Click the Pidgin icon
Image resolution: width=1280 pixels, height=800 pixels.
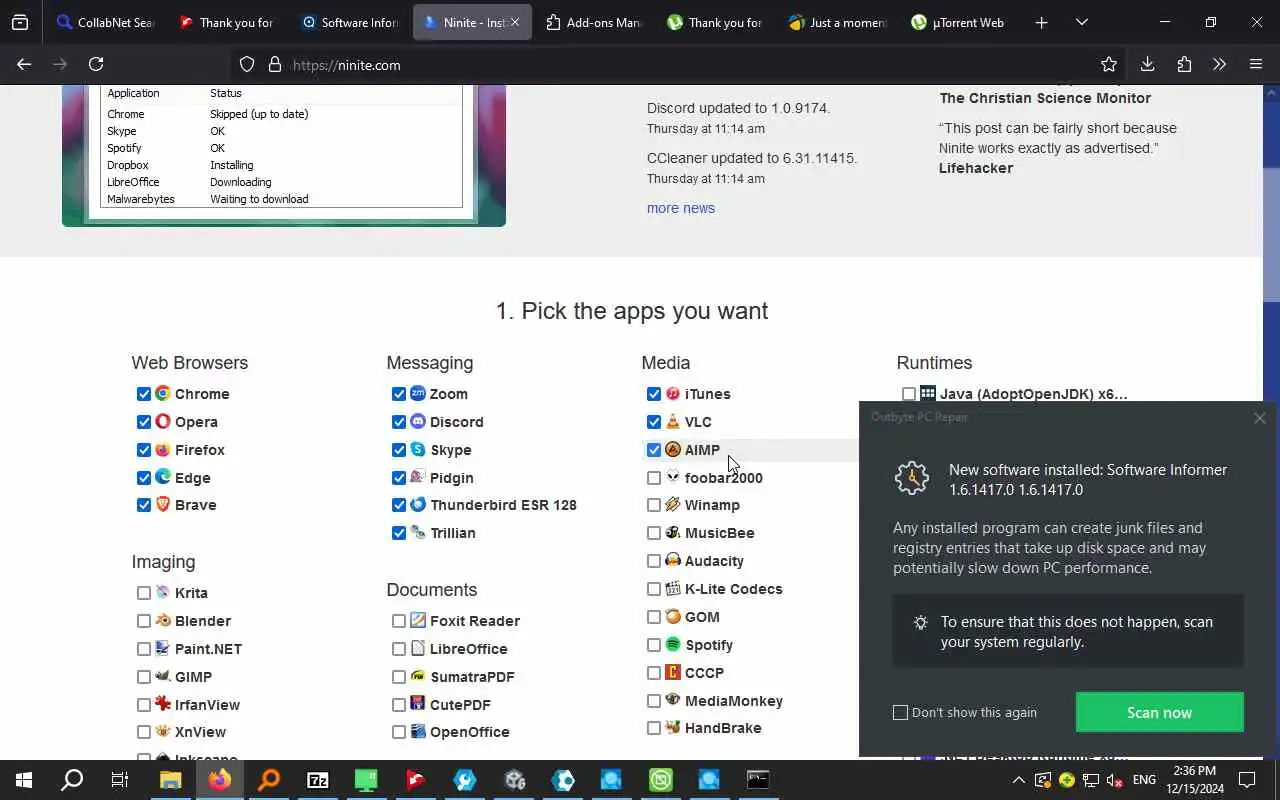(418, 478)
